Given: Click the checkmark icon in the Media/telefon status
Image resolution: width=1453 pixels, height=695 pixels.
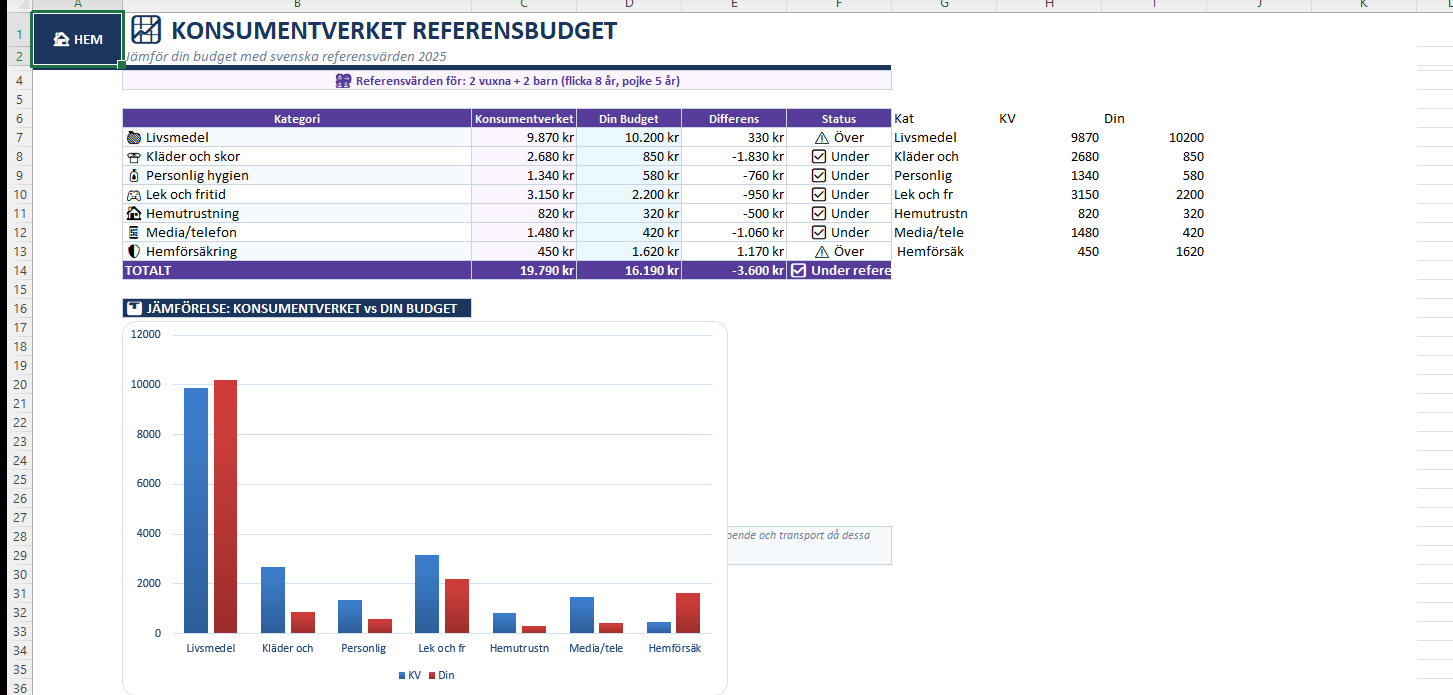Looking at the screenshot, I should pyautogui.click(x=819, y=232).
